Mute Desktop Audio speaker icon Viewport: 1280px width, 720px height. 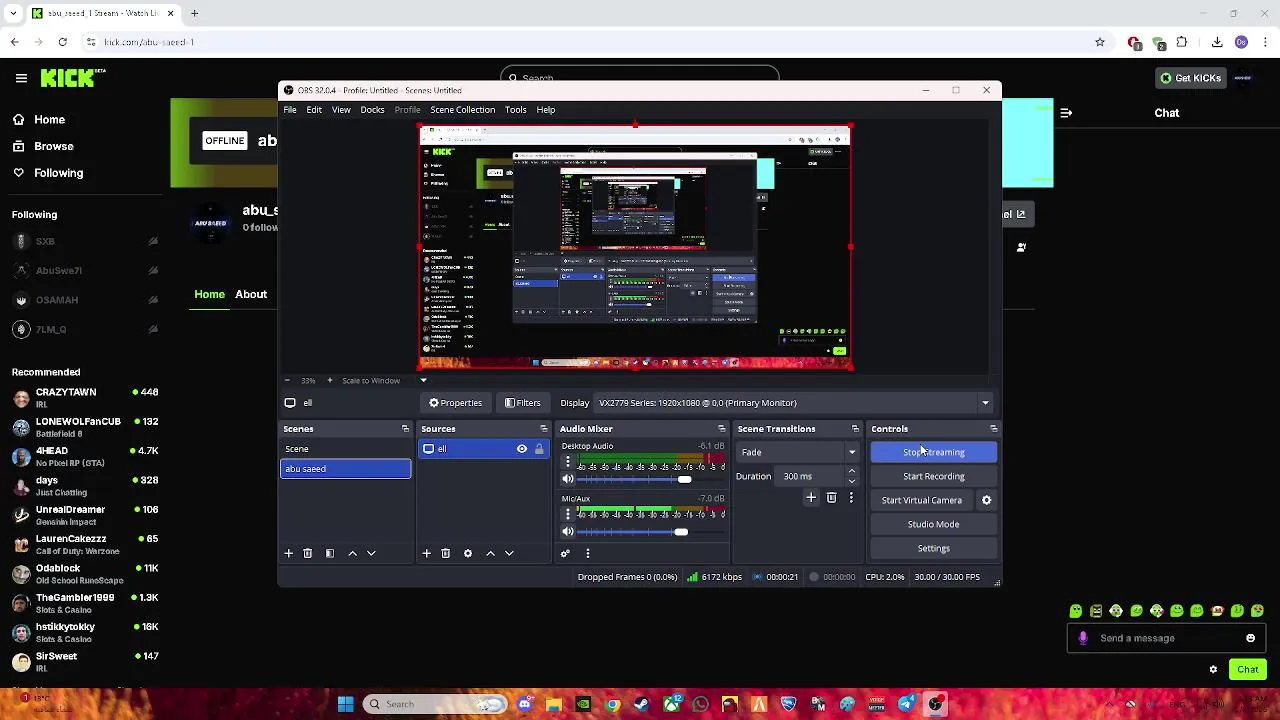pos(568,480)
